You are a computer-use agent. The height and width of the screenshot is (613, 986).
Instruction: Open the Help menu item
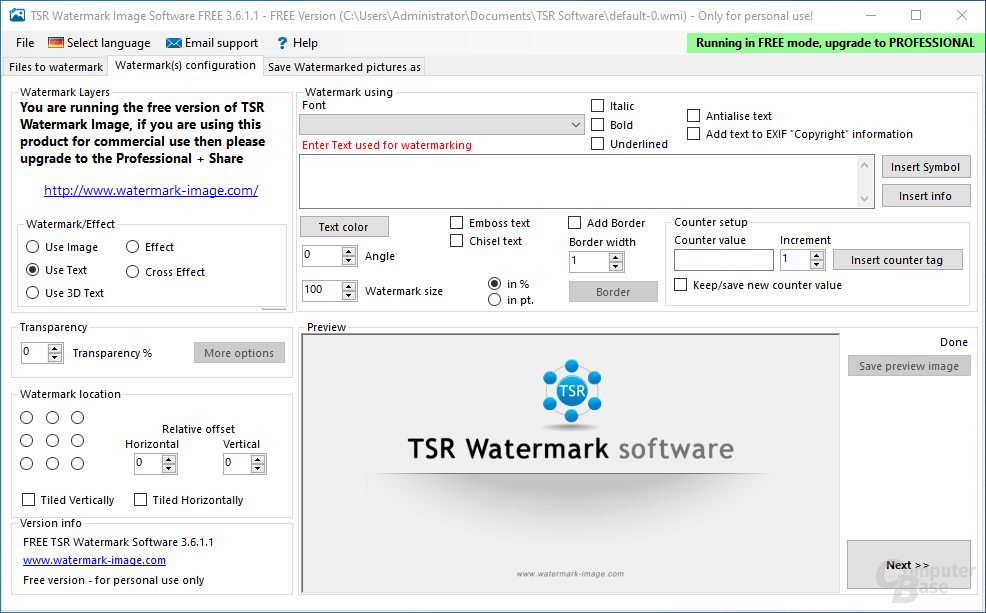pyautogui.click(x=297, y=43)
